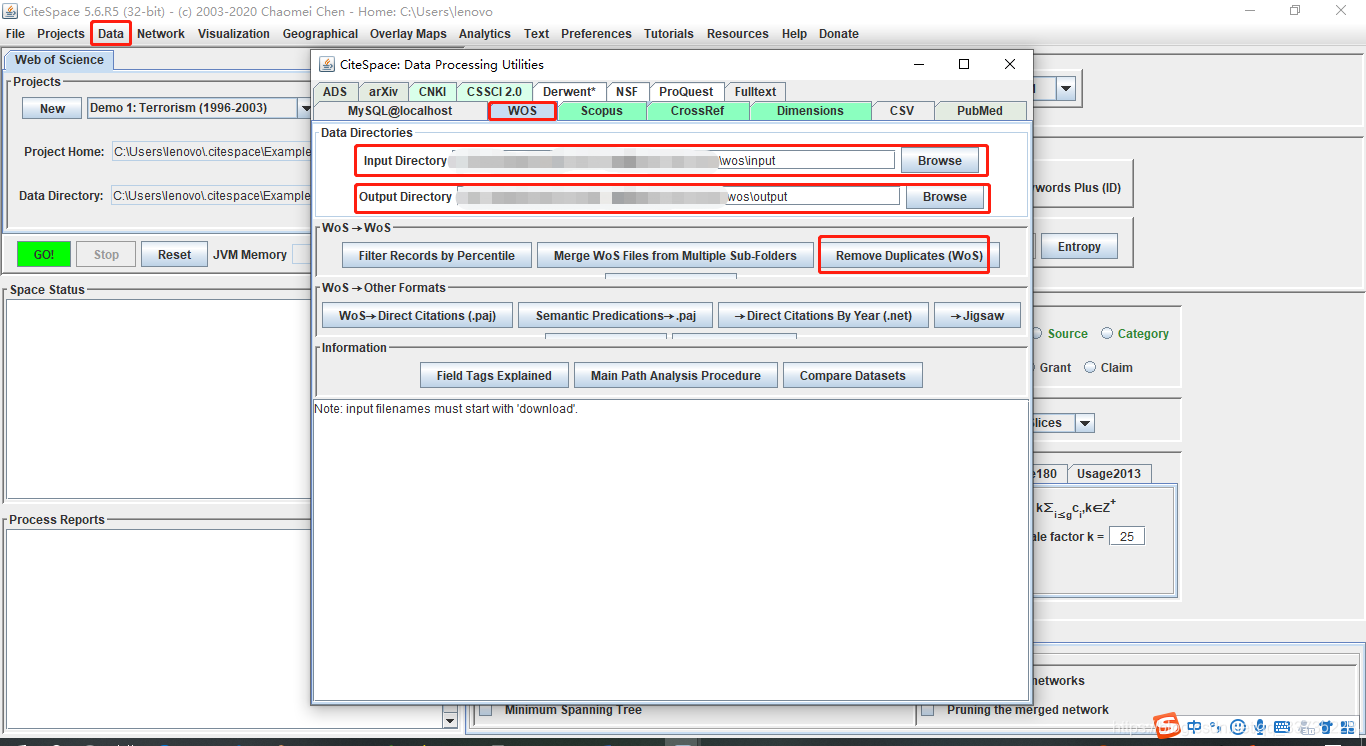Image resolution: width=1366 pixels, height=746 pixels.
Task: Open Field Tags Explained
Action: pyautogui.click(x=494, y=376)
